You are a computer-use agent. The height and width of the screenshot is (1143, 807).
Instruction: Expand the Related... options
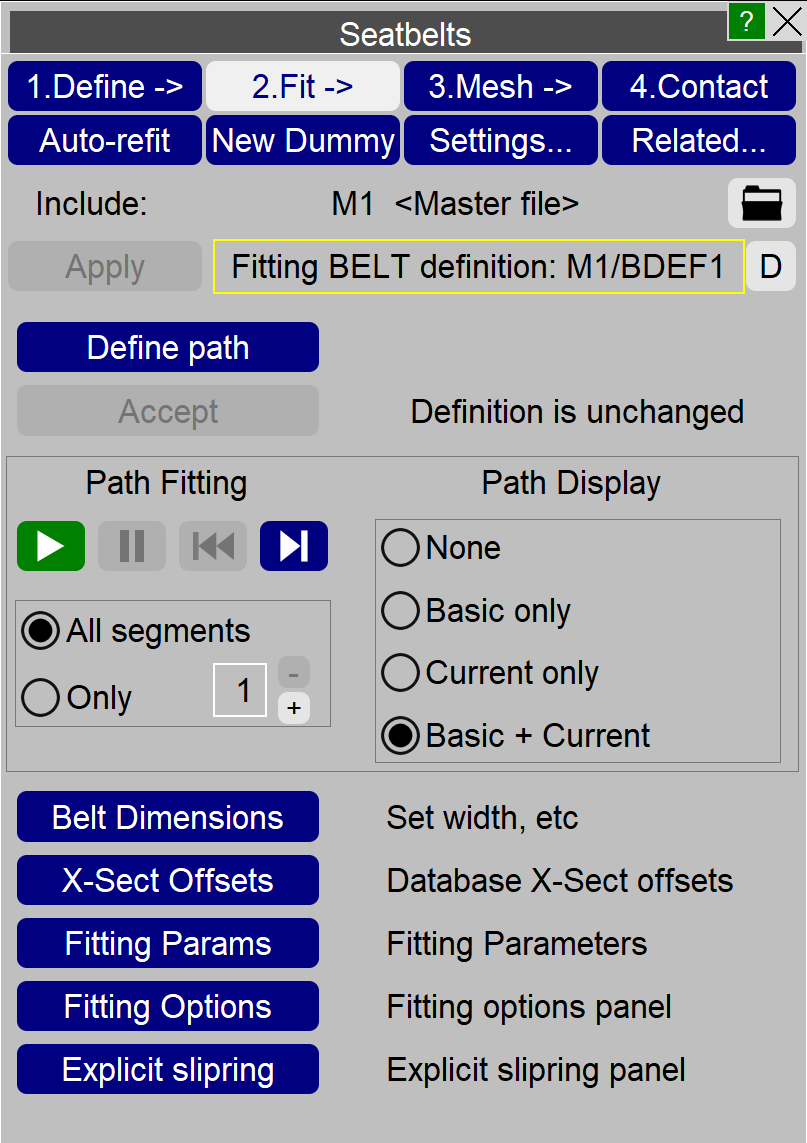point(699,141)
